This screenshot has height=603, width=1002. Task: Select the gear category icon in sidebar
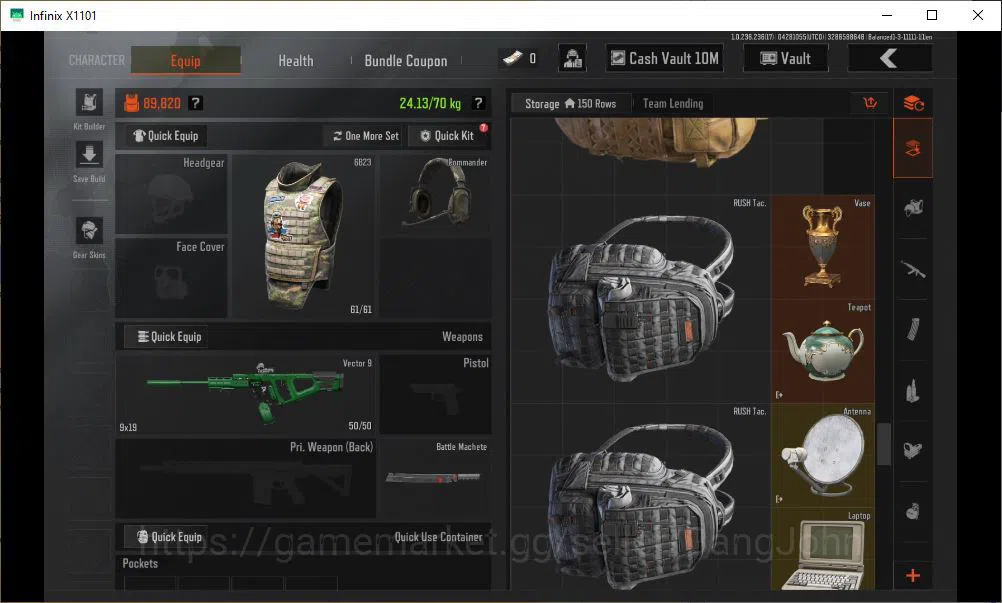[913, 208]
